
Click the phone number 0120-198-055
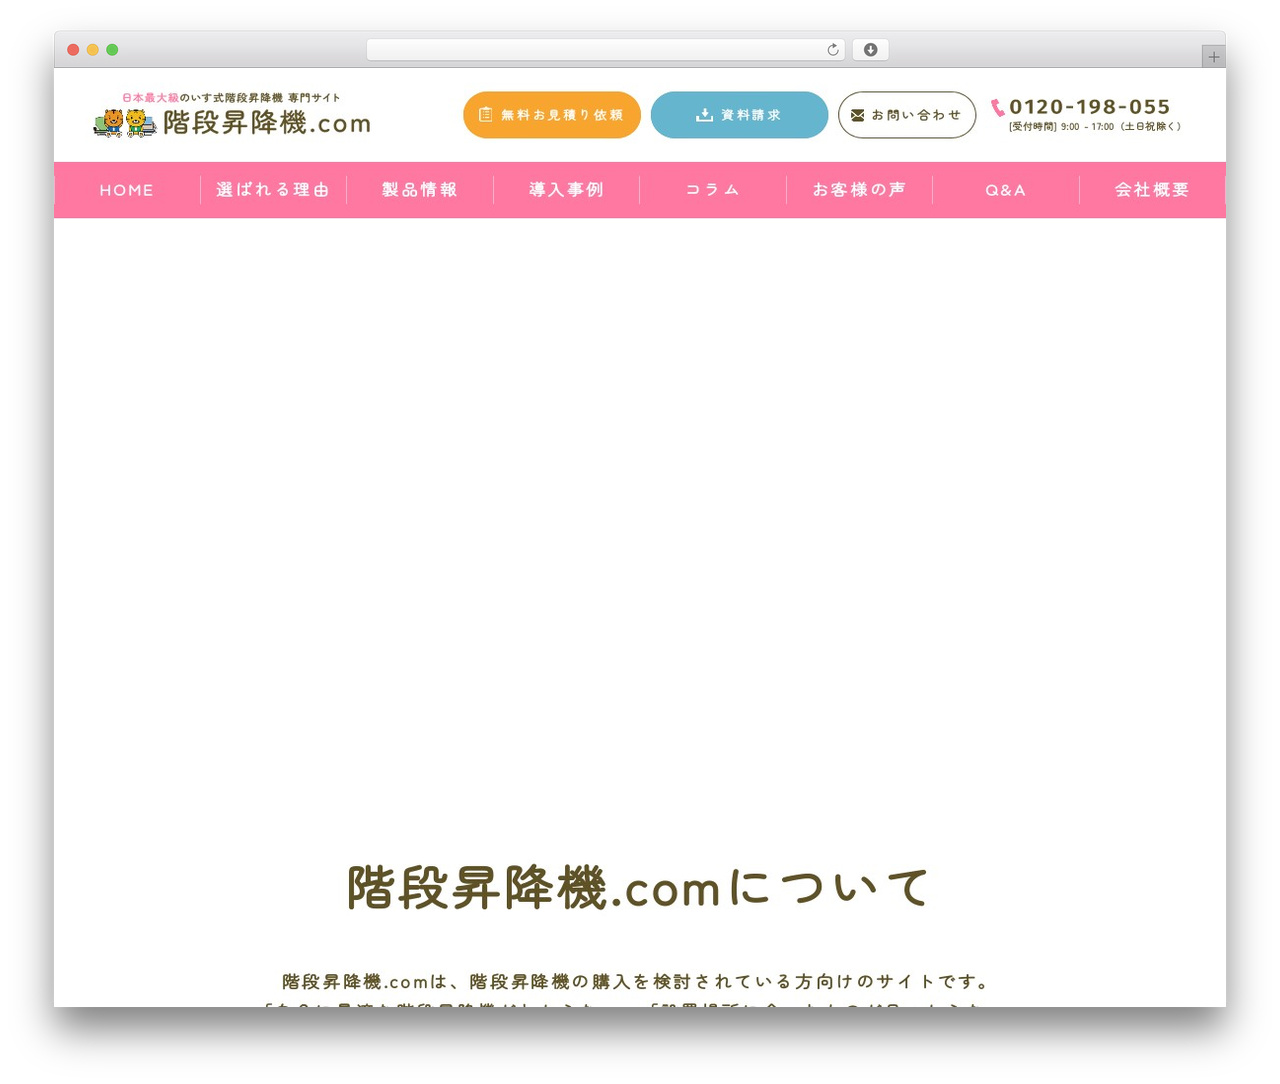[x=1090, y=106]
